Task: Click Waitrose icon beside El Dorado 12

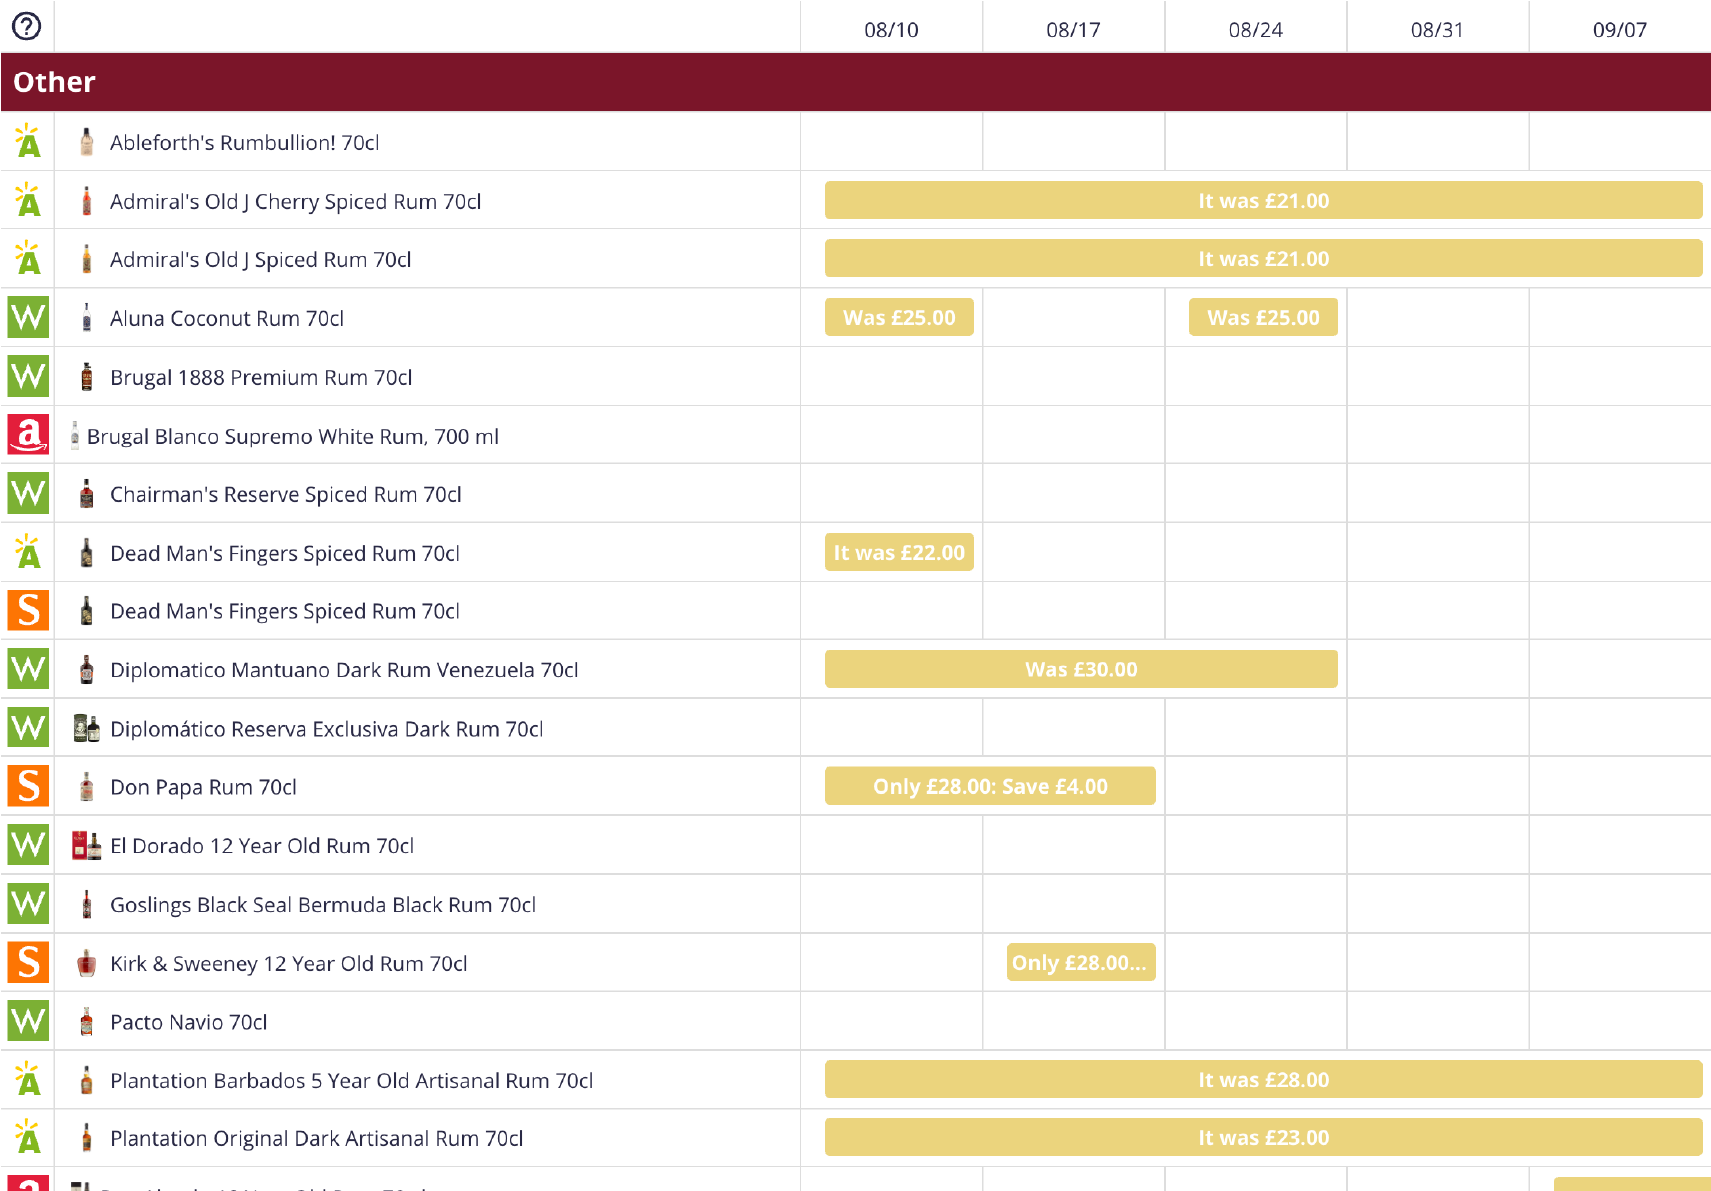Action: [x=28, y=845]
